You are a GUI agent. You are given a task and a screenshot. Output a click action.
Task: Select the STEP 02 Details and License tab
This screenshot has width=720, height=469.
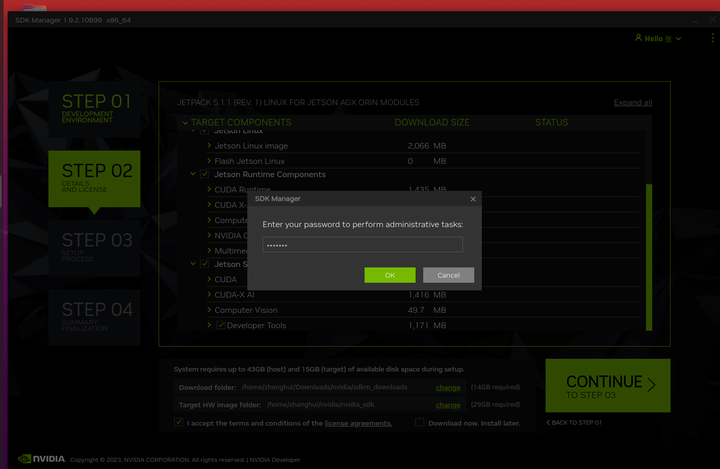[x=94, y=179]
